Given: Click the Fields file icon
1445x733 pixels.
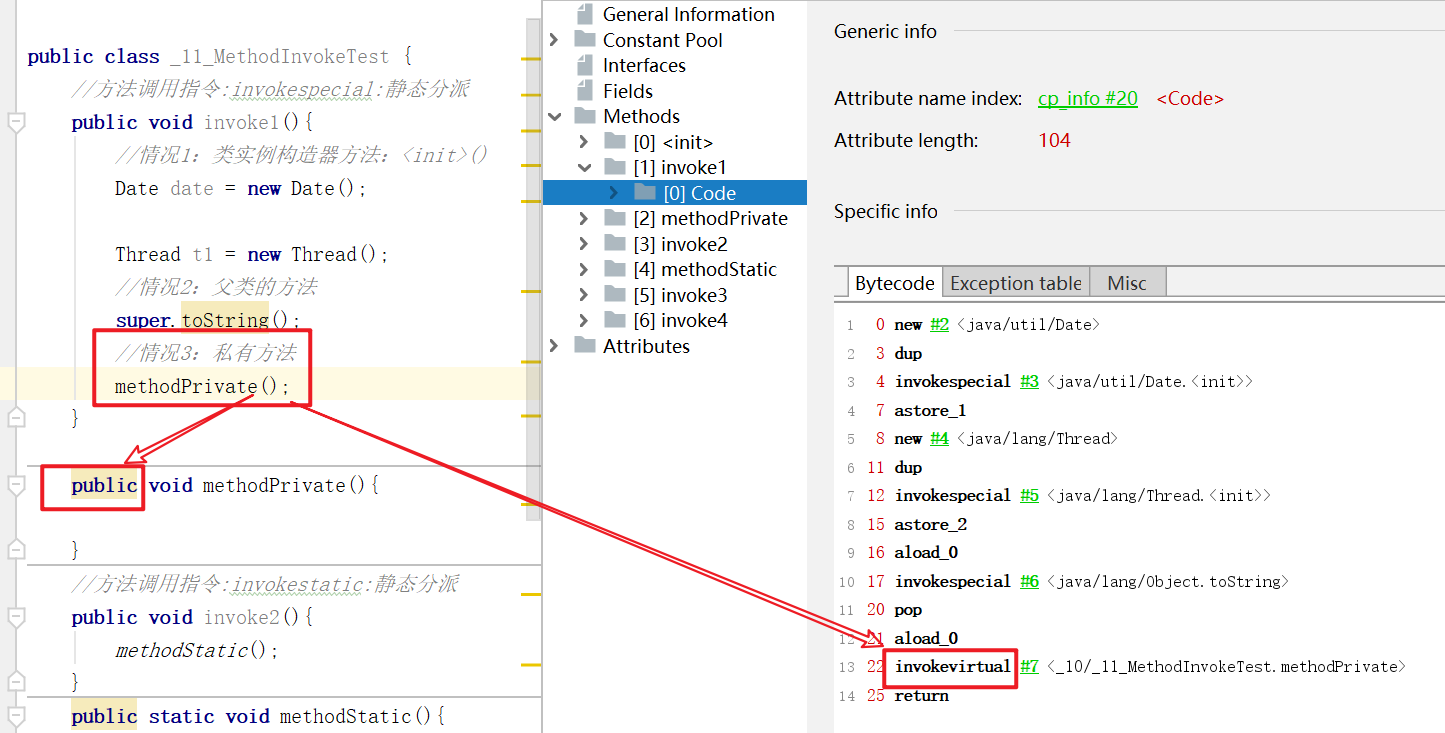Looking at the screenshot, I should click(x=585, y=91).
